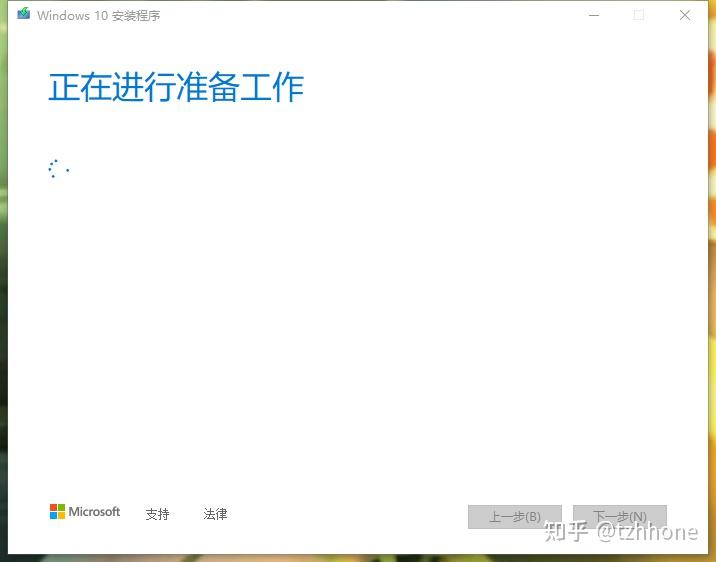Click the 下一步(N) next button
This screenshot has height=562, width=716.
tap(620, 517)
